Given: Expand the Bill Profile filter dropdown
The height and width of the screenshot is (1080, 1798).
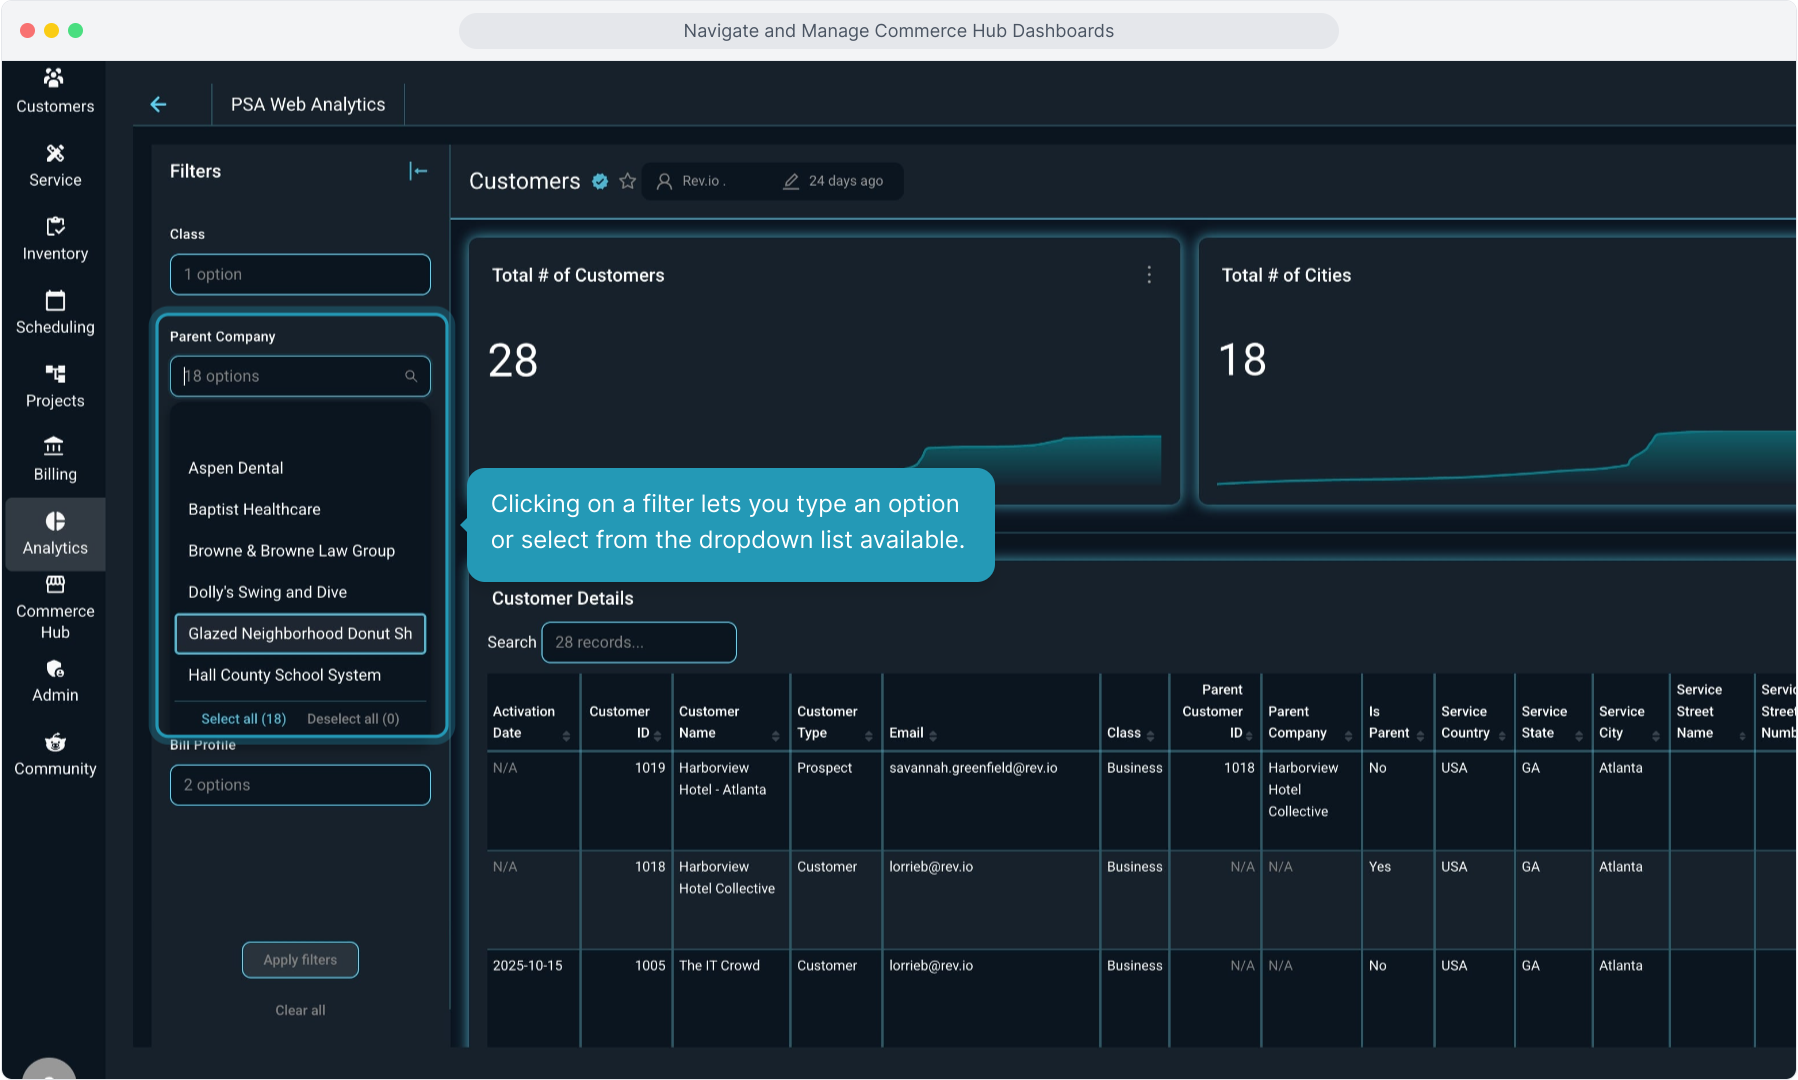Looking at the screenshot, I should [300, 785].
